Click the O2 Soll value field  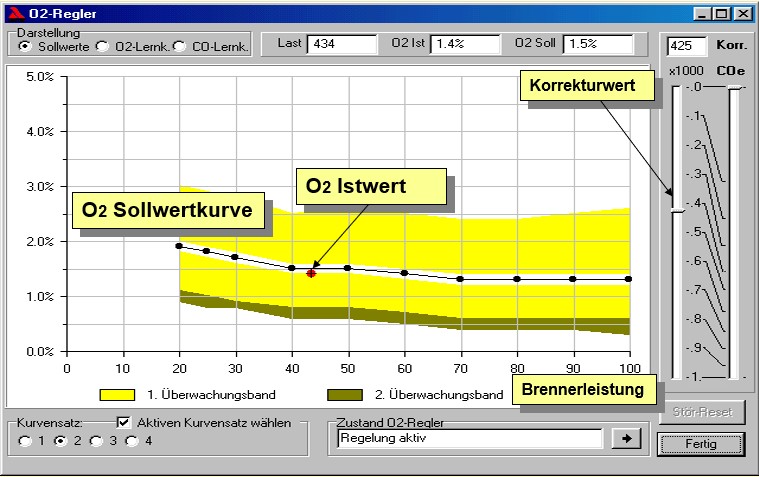tap(597, 44)
